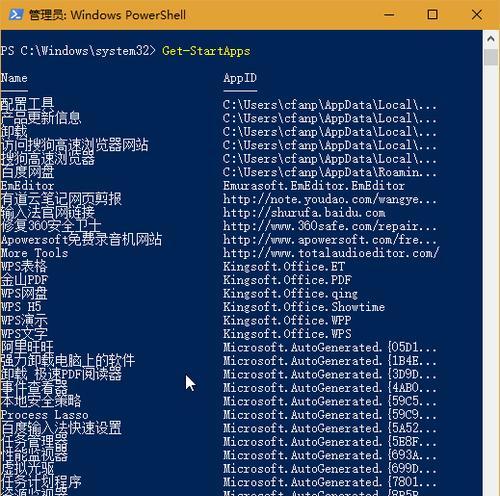Click the 阿里旺旺 name entry
Viewport: 500px width, 496px height.
coord(27,347)
